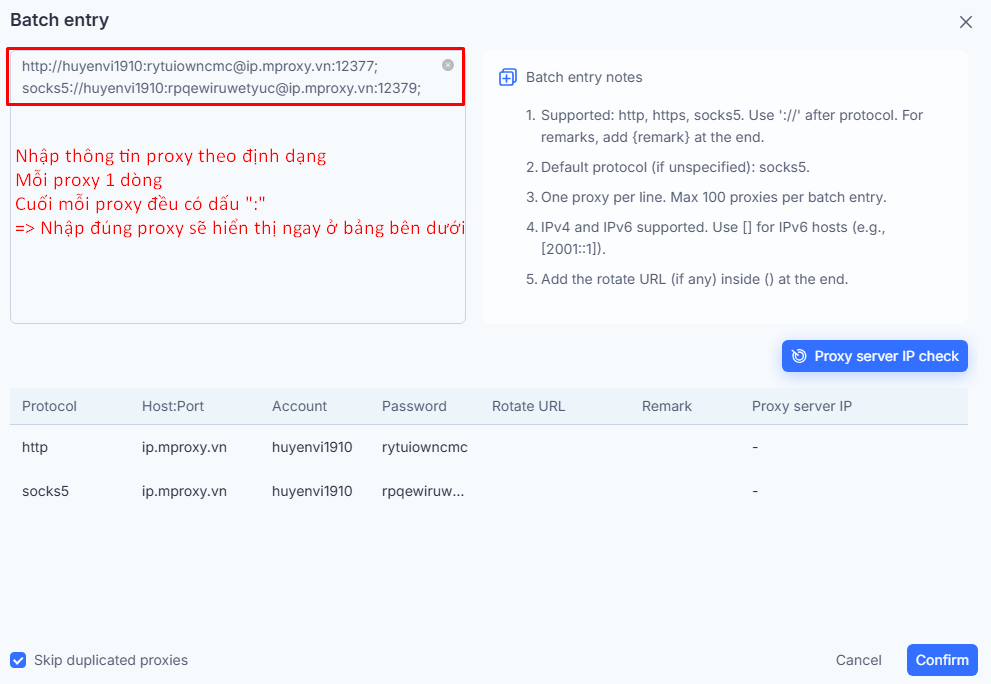This screenshot has width=991, height=684.
Task: Click the socks5://huyenvi1910 proxy line
Action: click(221, 88)
